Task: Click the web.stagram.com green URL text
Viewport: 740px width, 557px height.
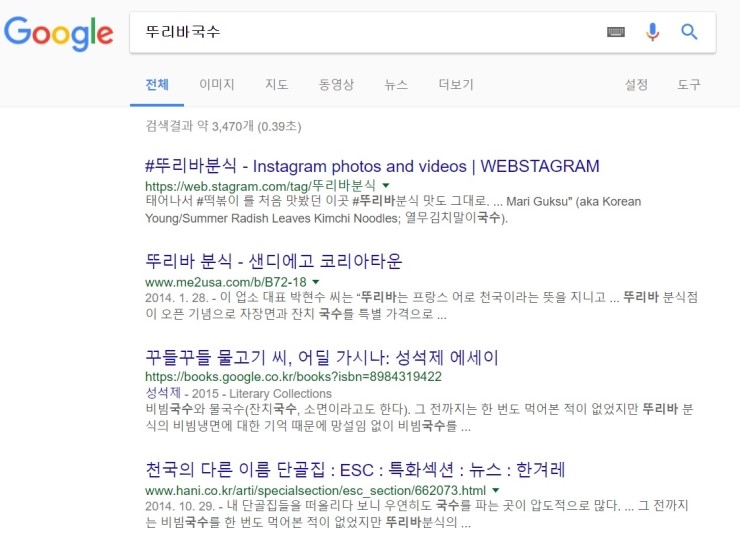Action: (x=261, y=186)
